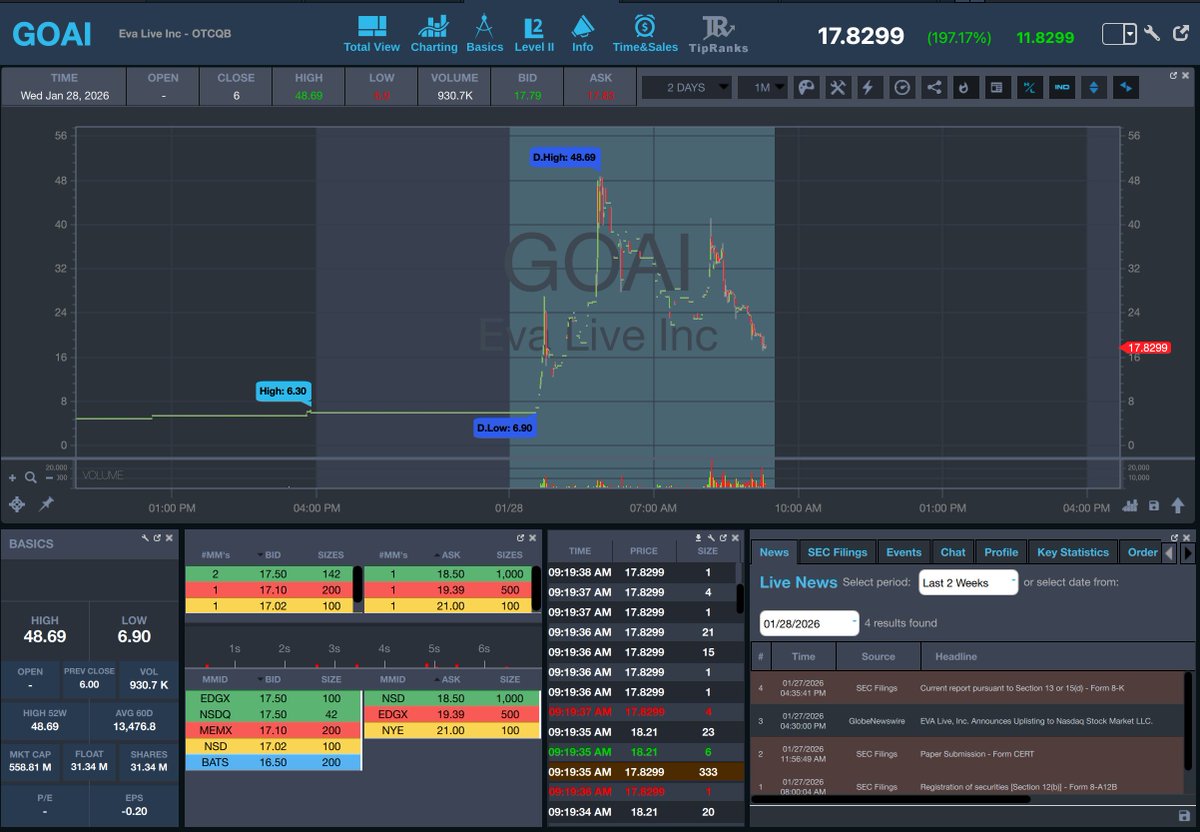Open the Total View layout
Image resolution: width=1200 pixels, height=832 pixels.
tap(371, 34)
